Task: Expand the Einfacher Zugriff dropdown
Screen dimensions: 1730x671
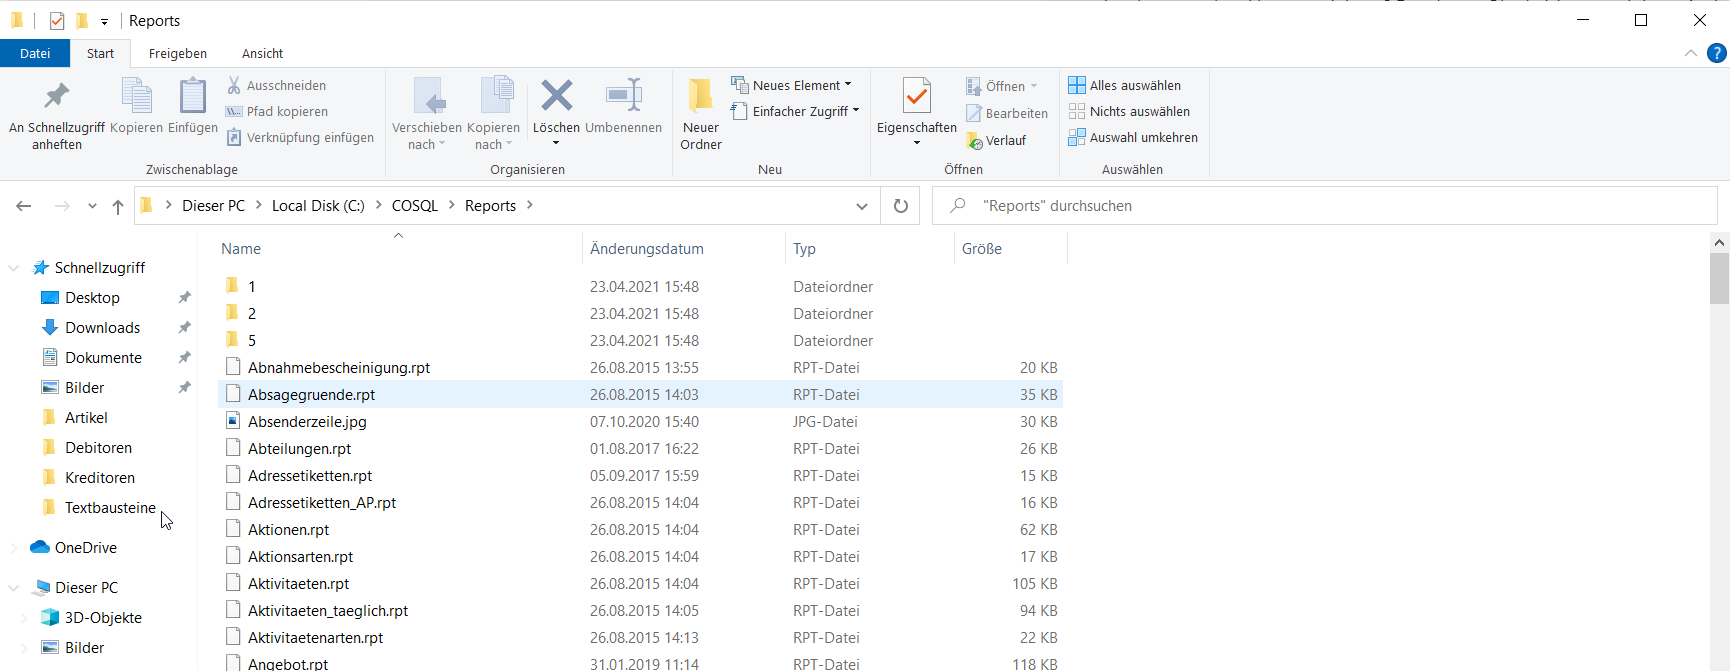Action: [799, 112]
